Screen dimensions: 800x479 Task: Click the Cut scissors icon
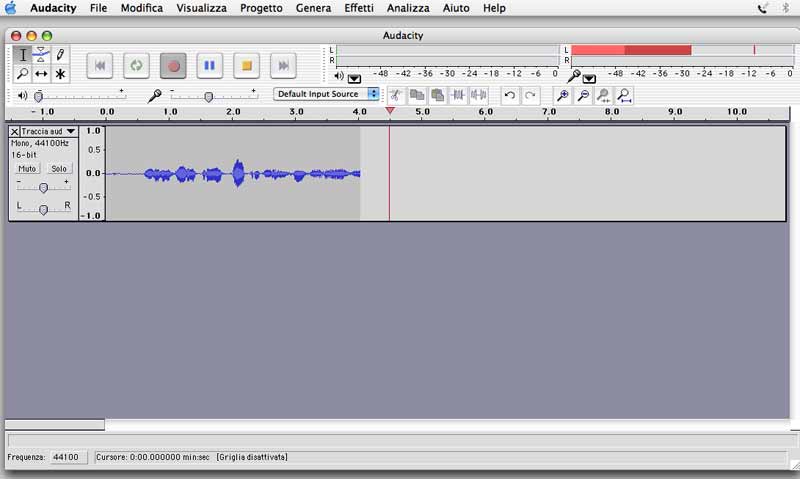click(x=395, y=95)
